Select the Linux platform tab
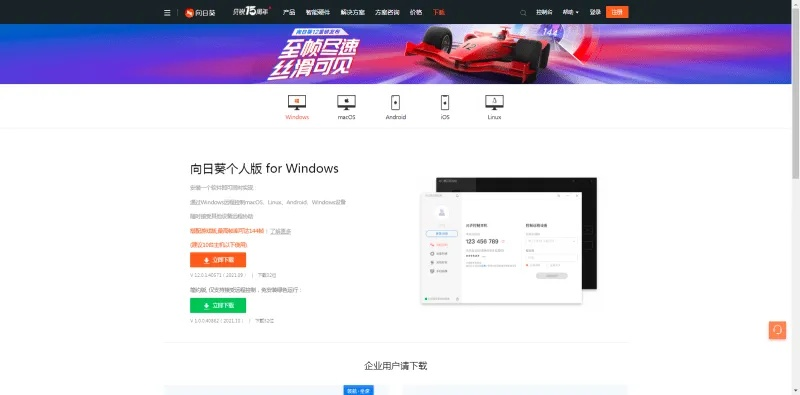This screenshot has width=800, height=395. [x=494, y=107]
